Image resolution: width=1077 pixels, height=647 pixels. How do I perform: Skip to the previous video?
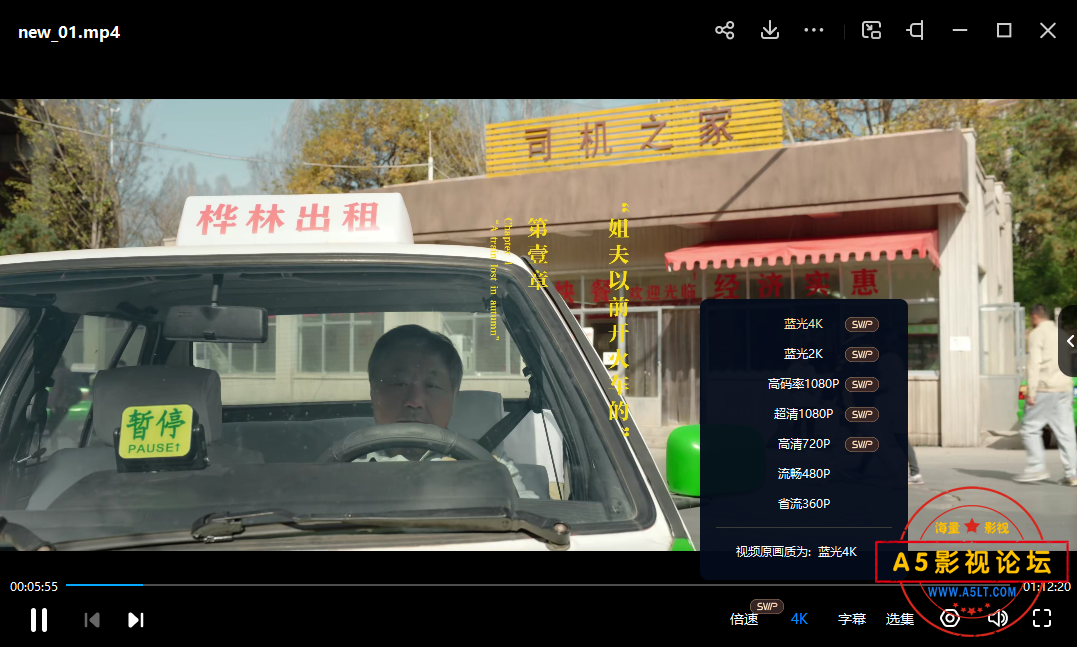tap(92, 620)
